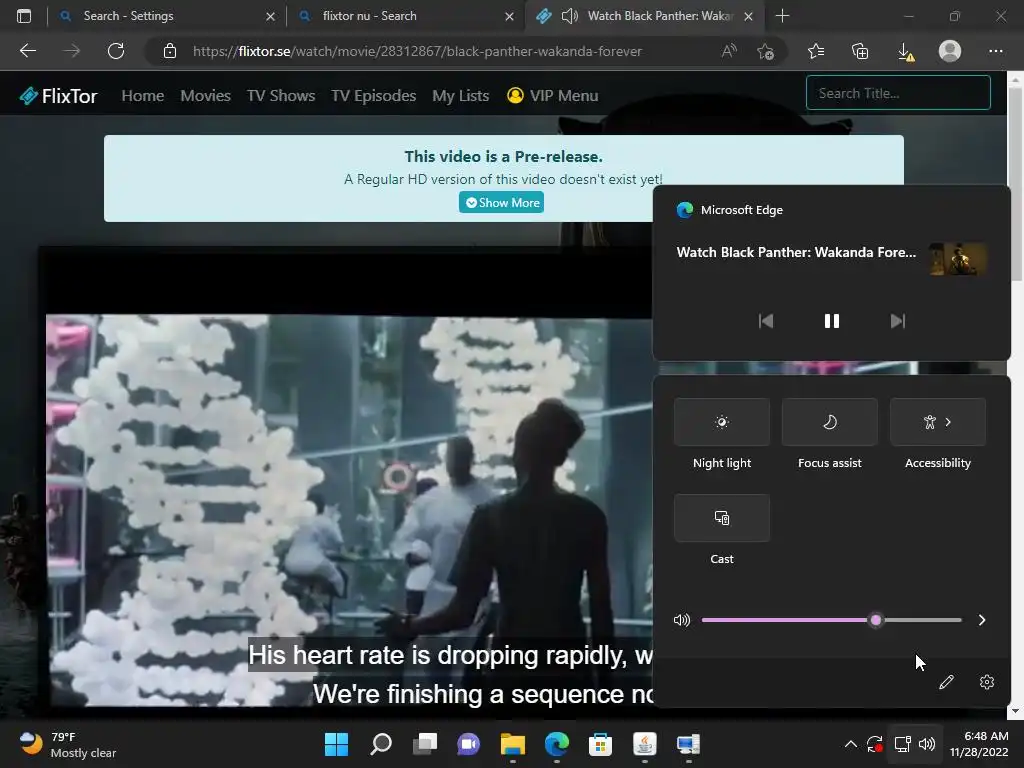Open taskbar Search
The height and width of the screenshot is (768, 1024).
[381, 744]
